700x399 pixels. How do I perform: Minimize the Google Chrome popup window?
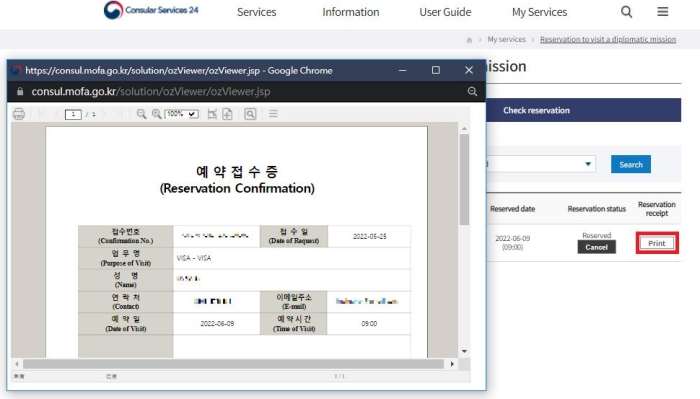point(402,71)
